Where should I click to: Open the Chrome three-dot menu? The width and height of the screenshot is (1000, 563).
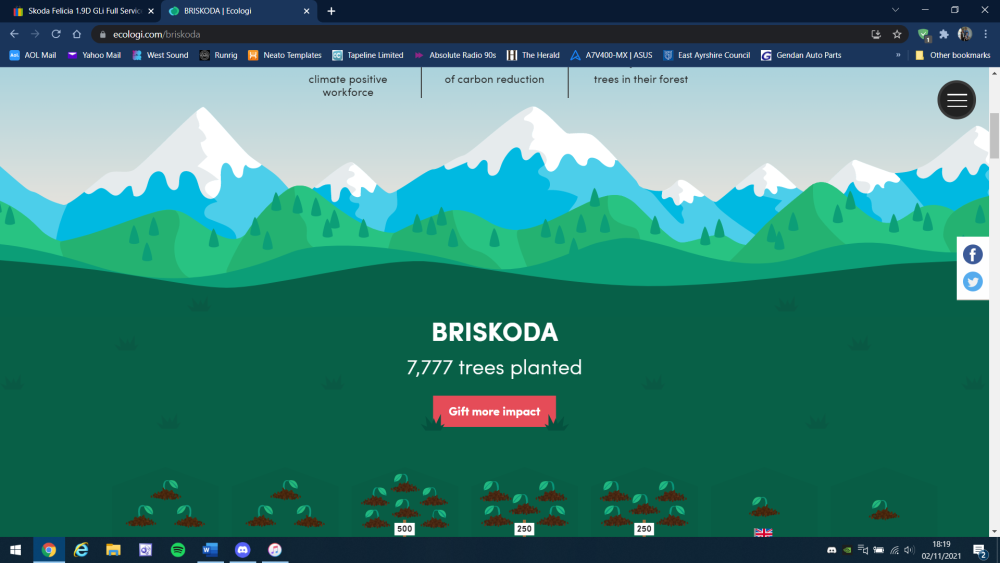[985, 34]
